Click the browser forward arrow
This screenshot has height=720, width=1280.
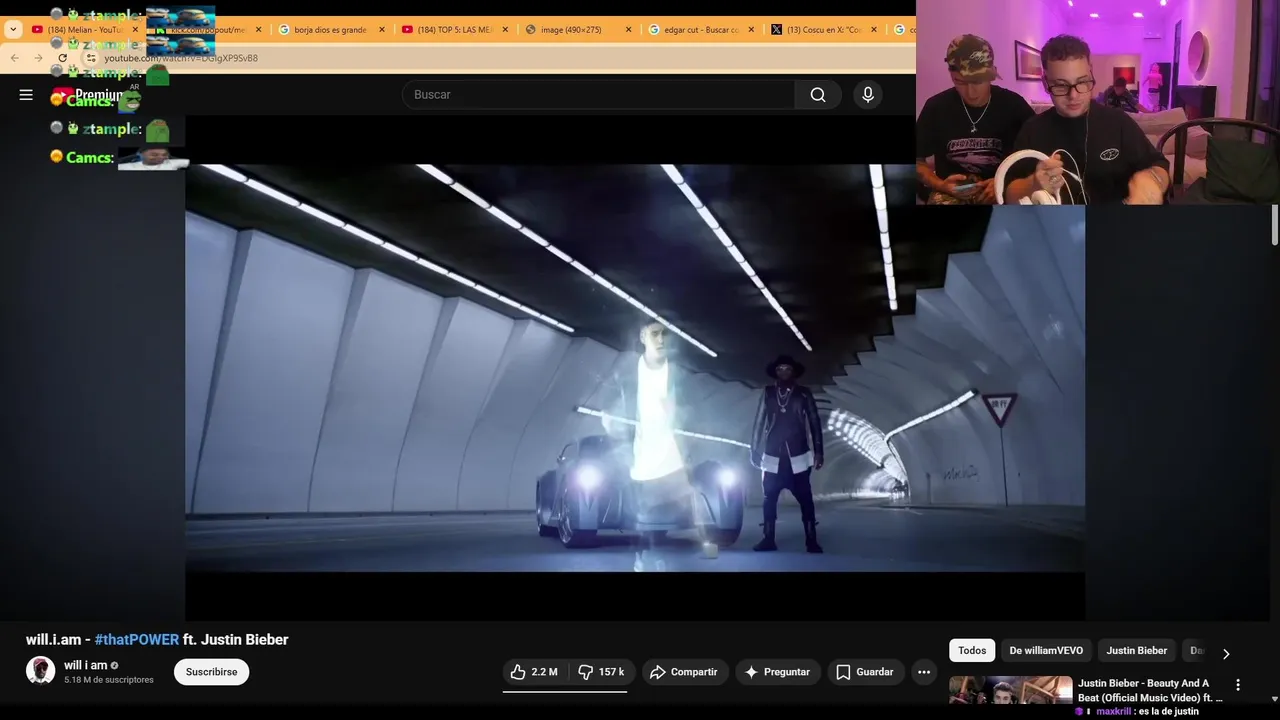coord(38,58)
